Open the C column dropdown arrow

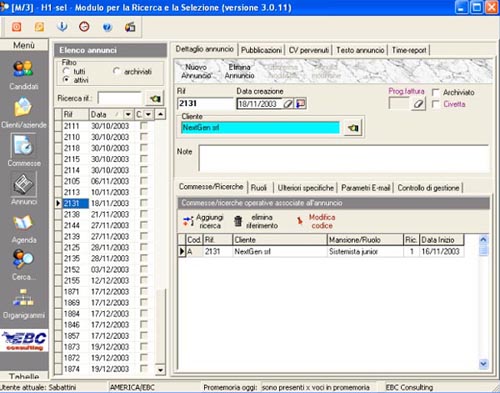click(x=148, y=115)
